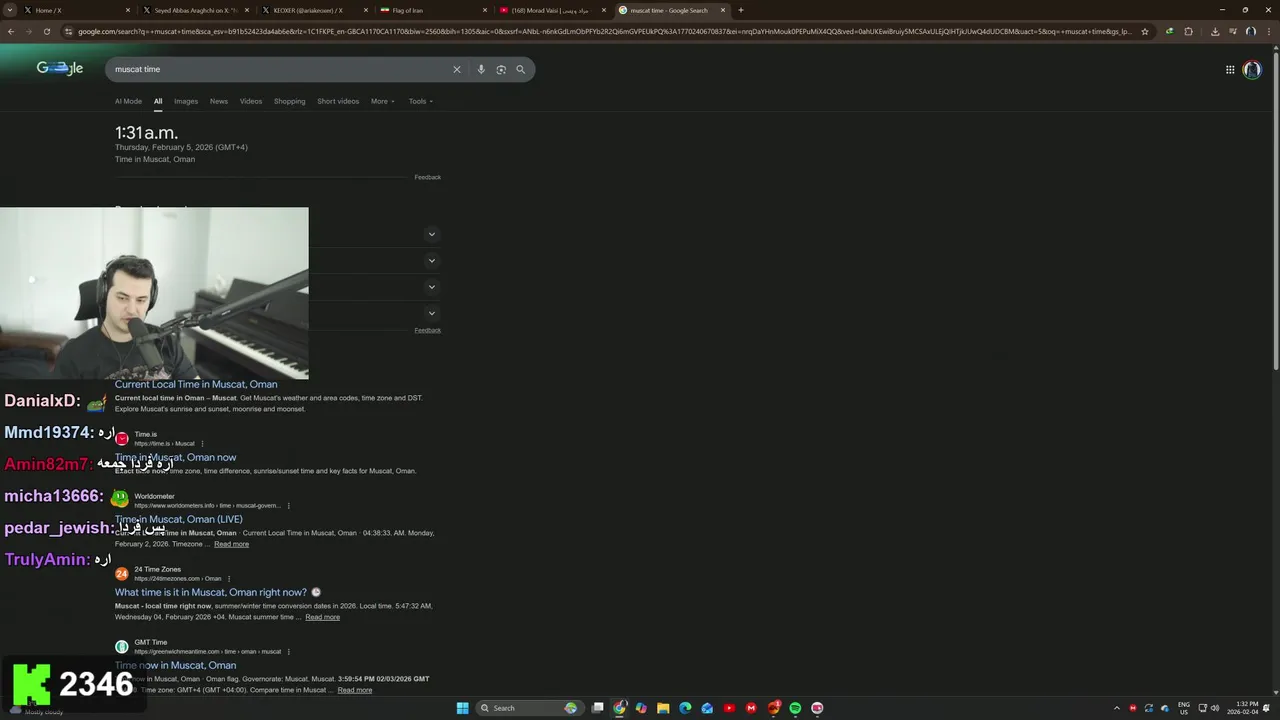Click the page vertical scrollbar
This screenshot has height=720, width=1280.
tap(1275, 212)
